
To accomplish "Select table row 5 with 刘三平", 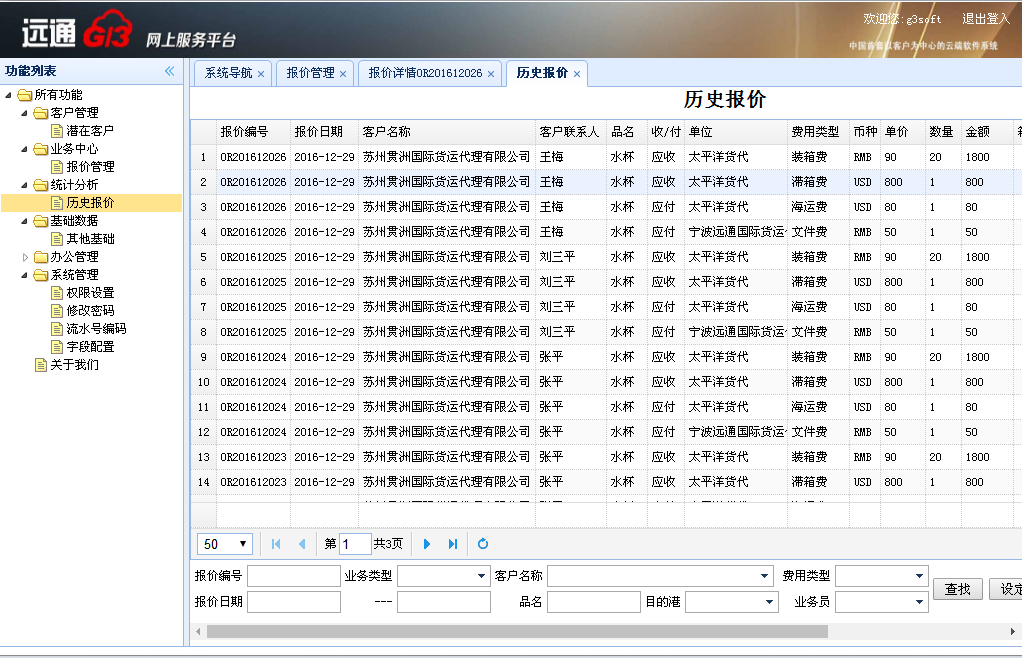I will [x=606, y=257].
